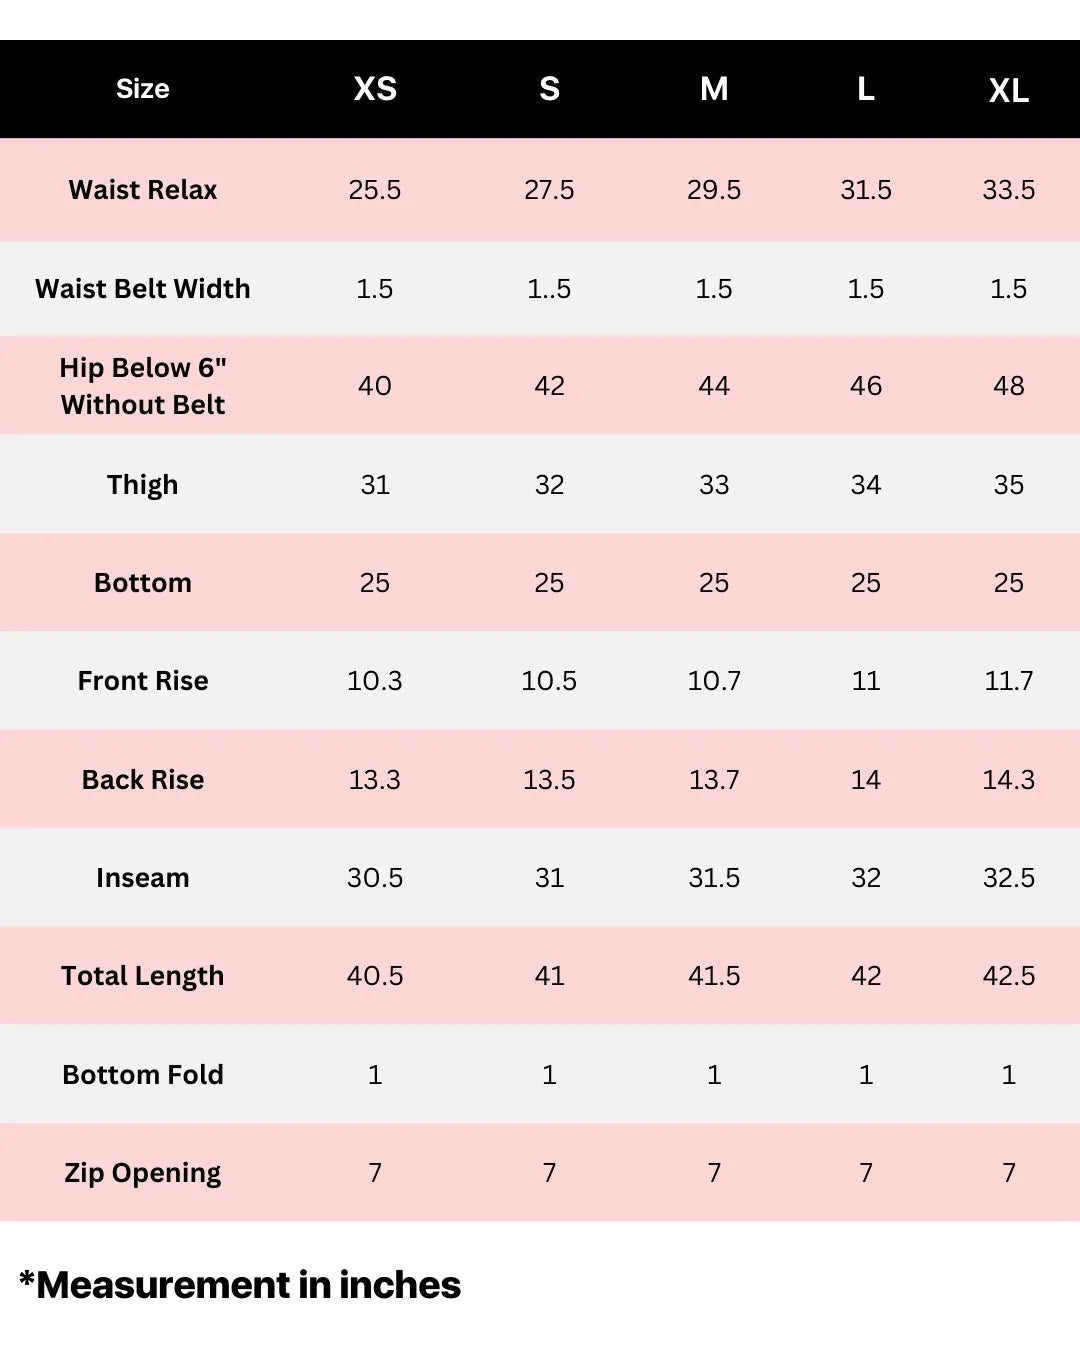Click the Size header label
This screenshot has width=1080, height=1350.
pyautogui.click(x=142, y=89)
